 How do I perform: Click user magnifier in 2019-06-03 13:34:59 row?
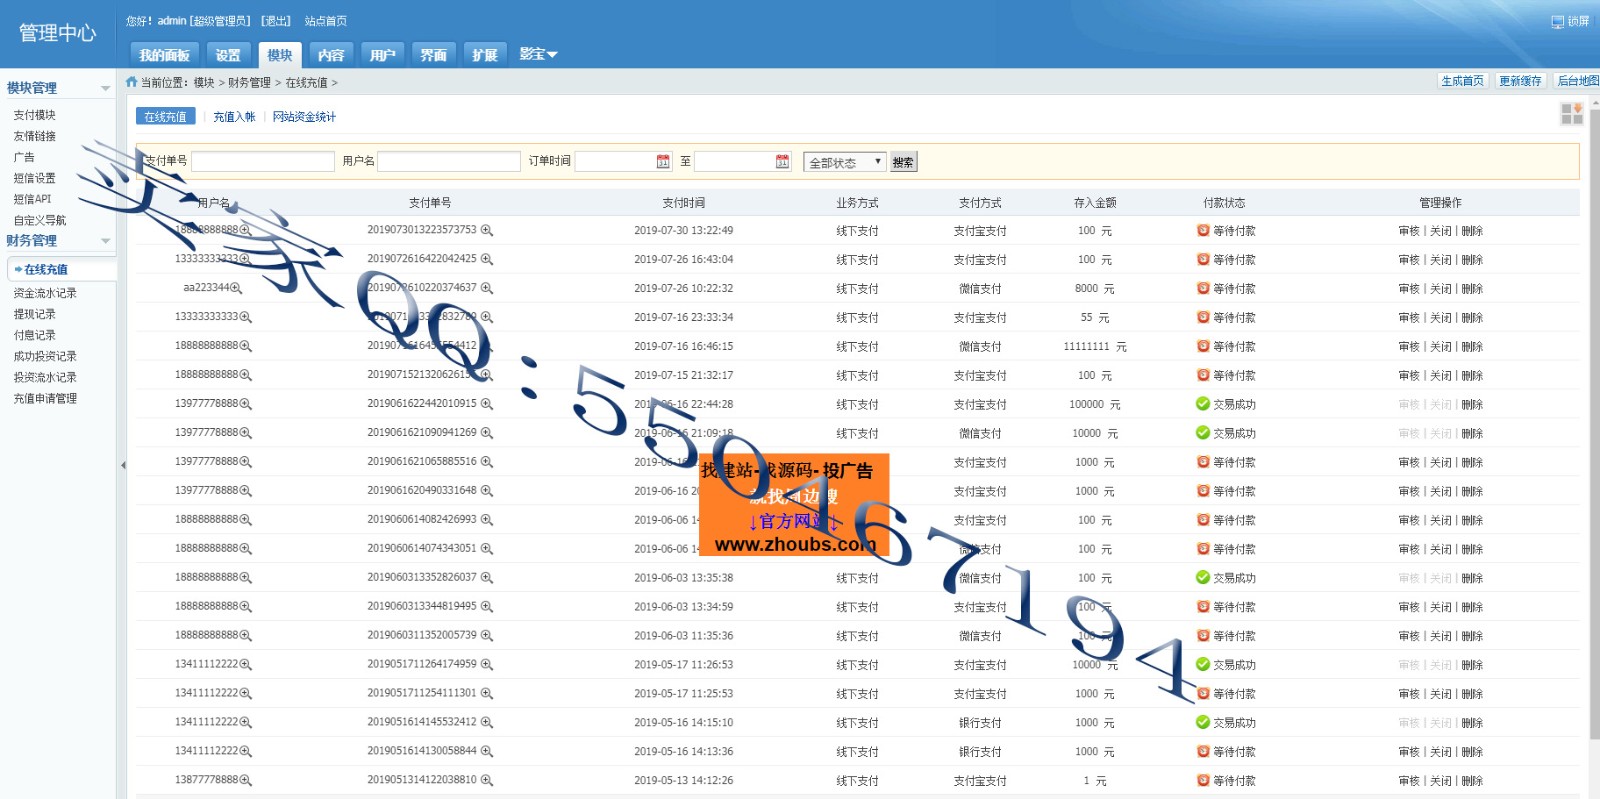(246, 607)
